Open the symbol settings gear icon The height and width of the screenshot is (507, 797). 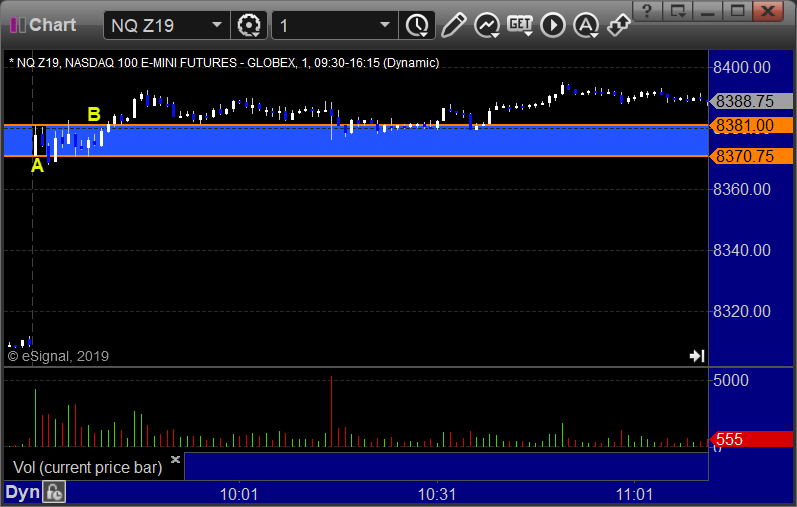249,25
